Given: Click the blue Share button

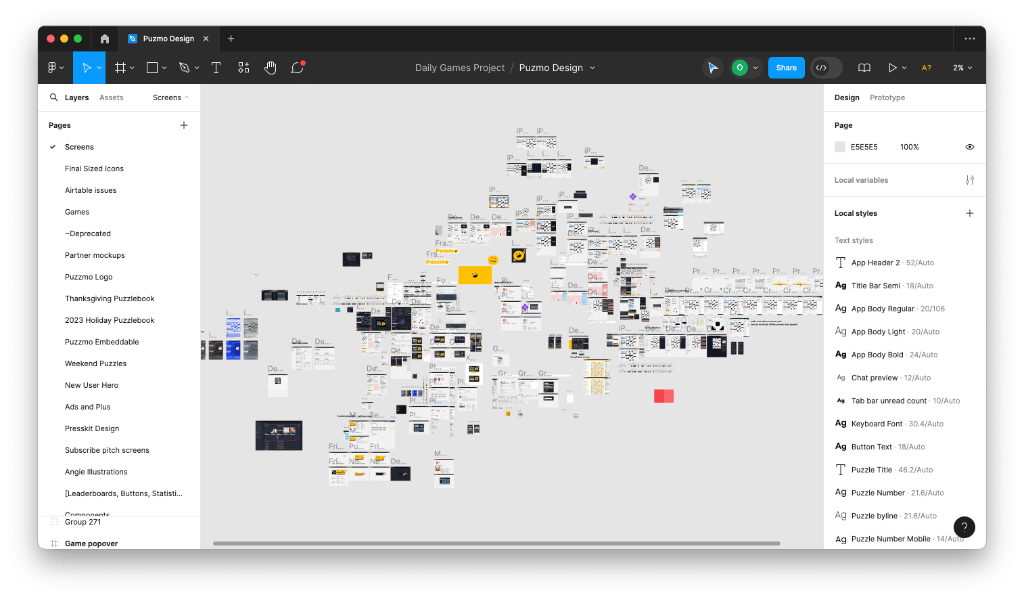Looking at the screenshot, I should (x=786, y=68).
